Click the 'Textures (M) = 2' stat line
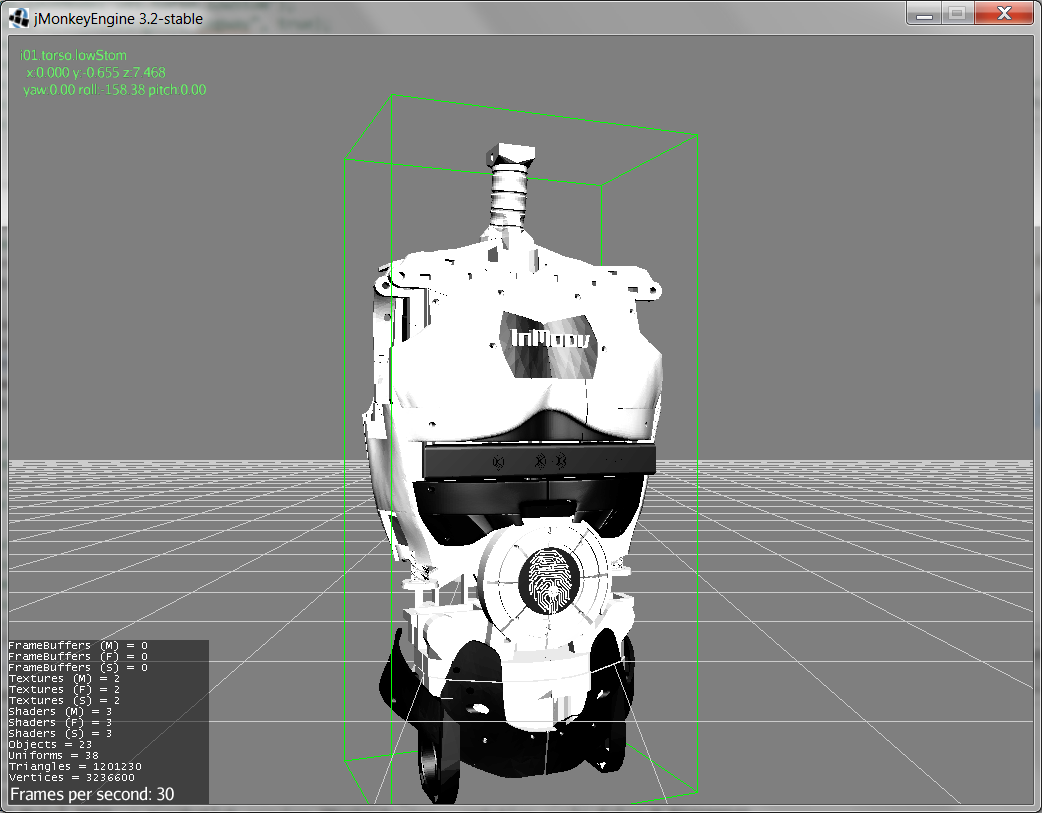This screenshot has height=813, width=1042. [x=64, y=678]
